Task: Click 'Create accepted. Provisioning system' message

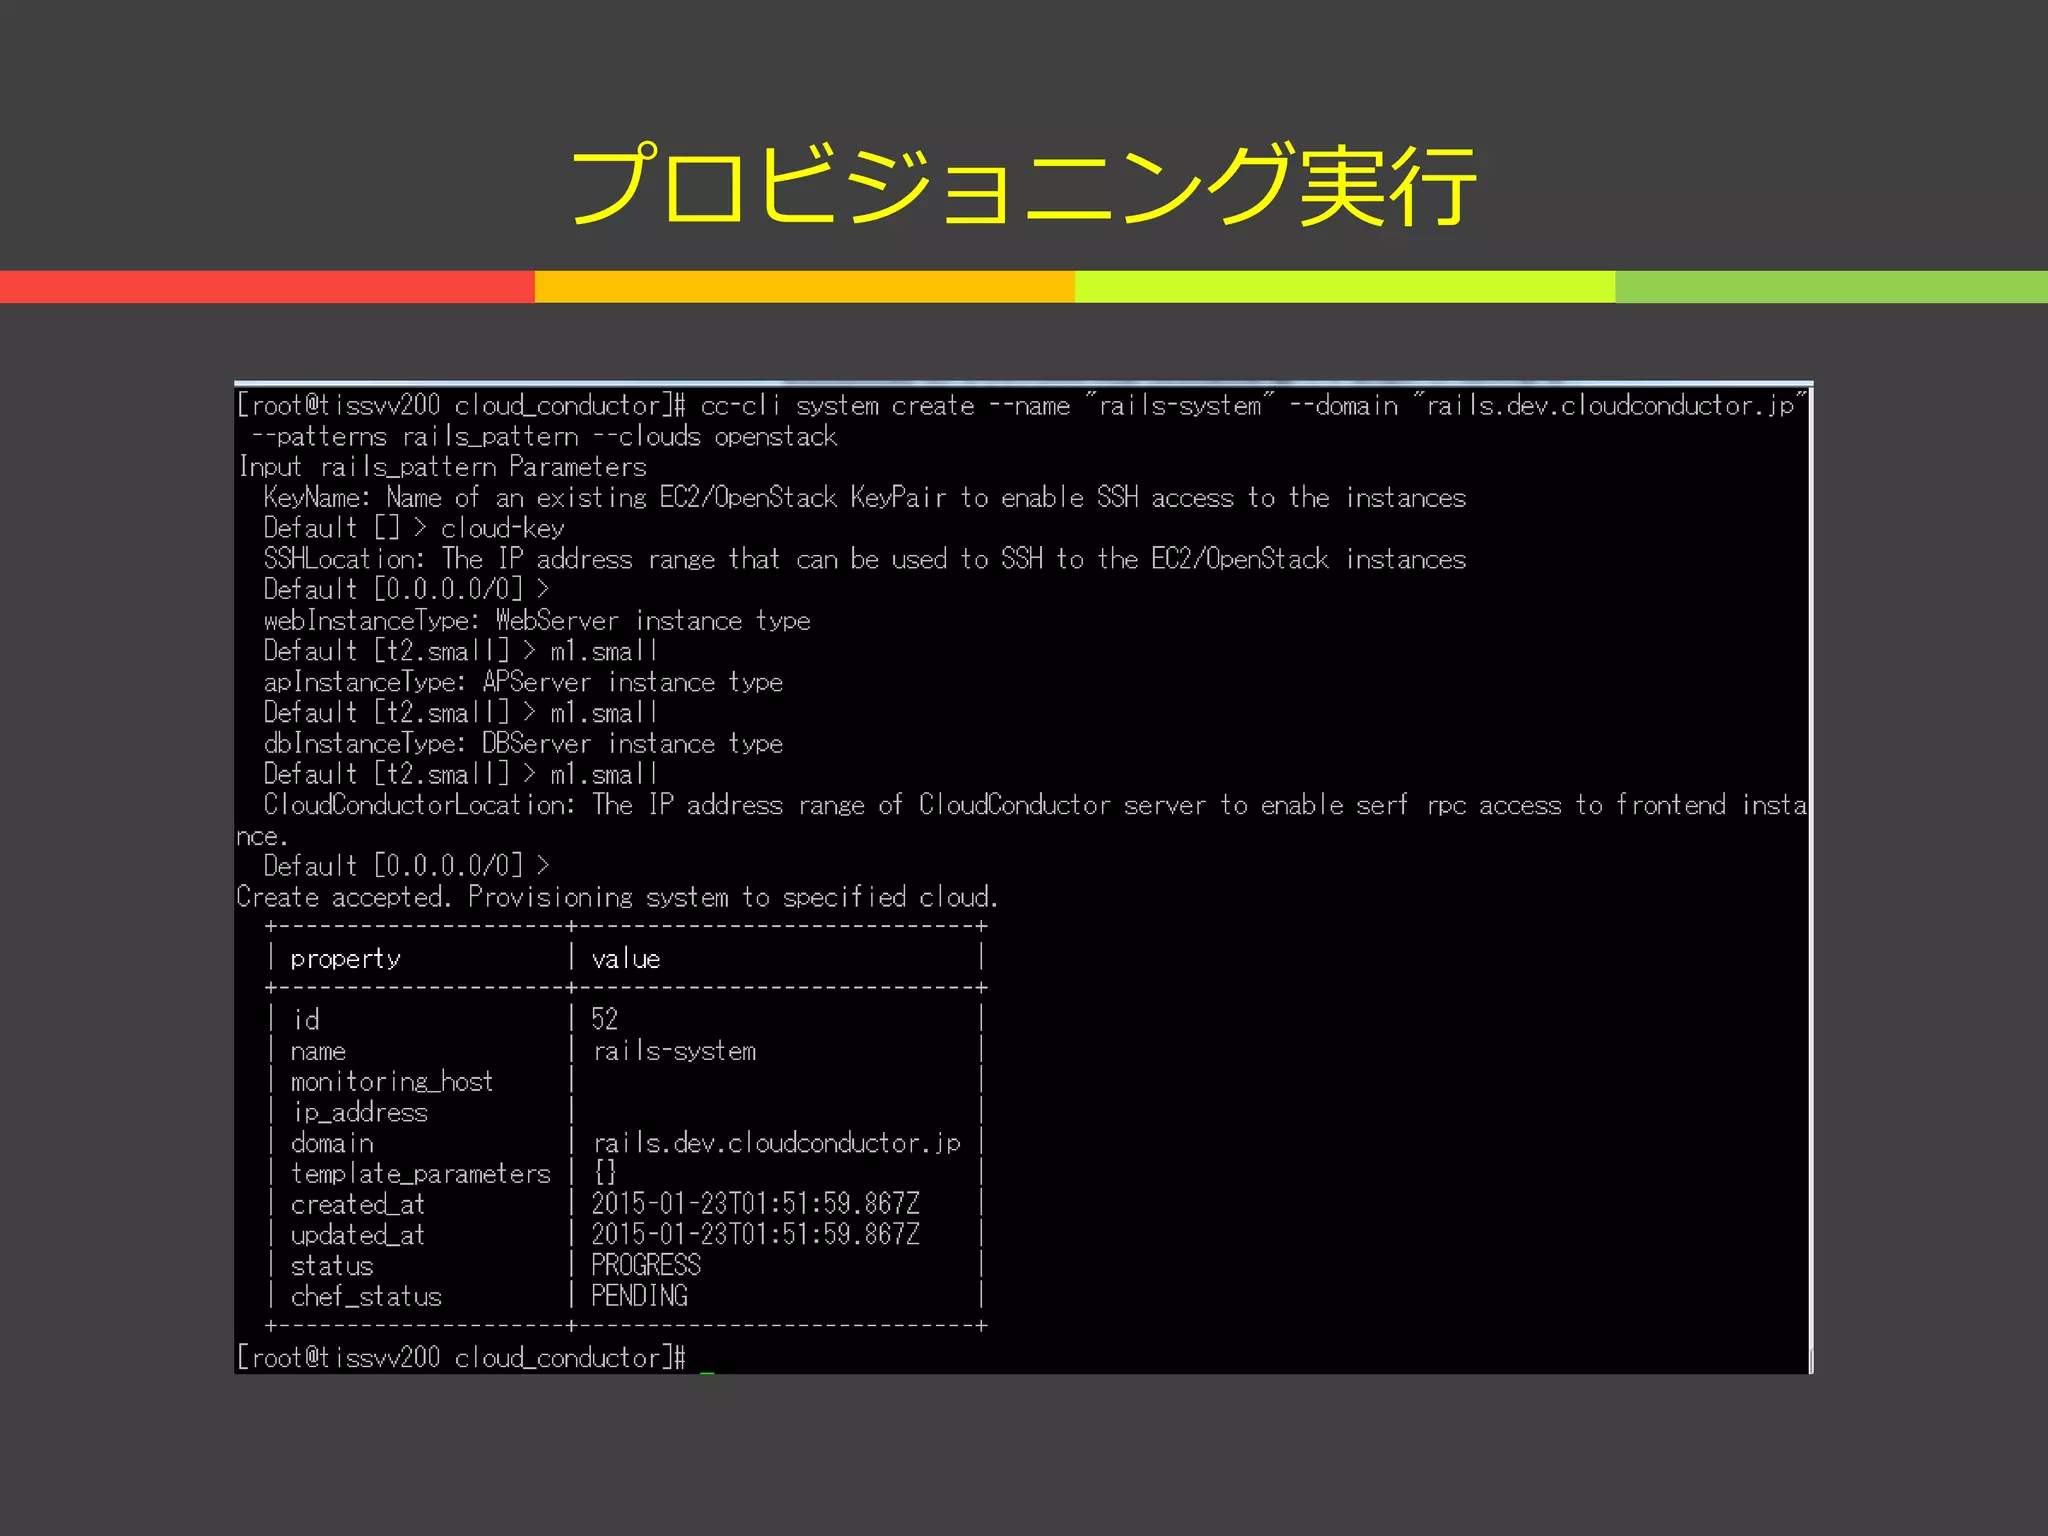Action: coord(617,897)
